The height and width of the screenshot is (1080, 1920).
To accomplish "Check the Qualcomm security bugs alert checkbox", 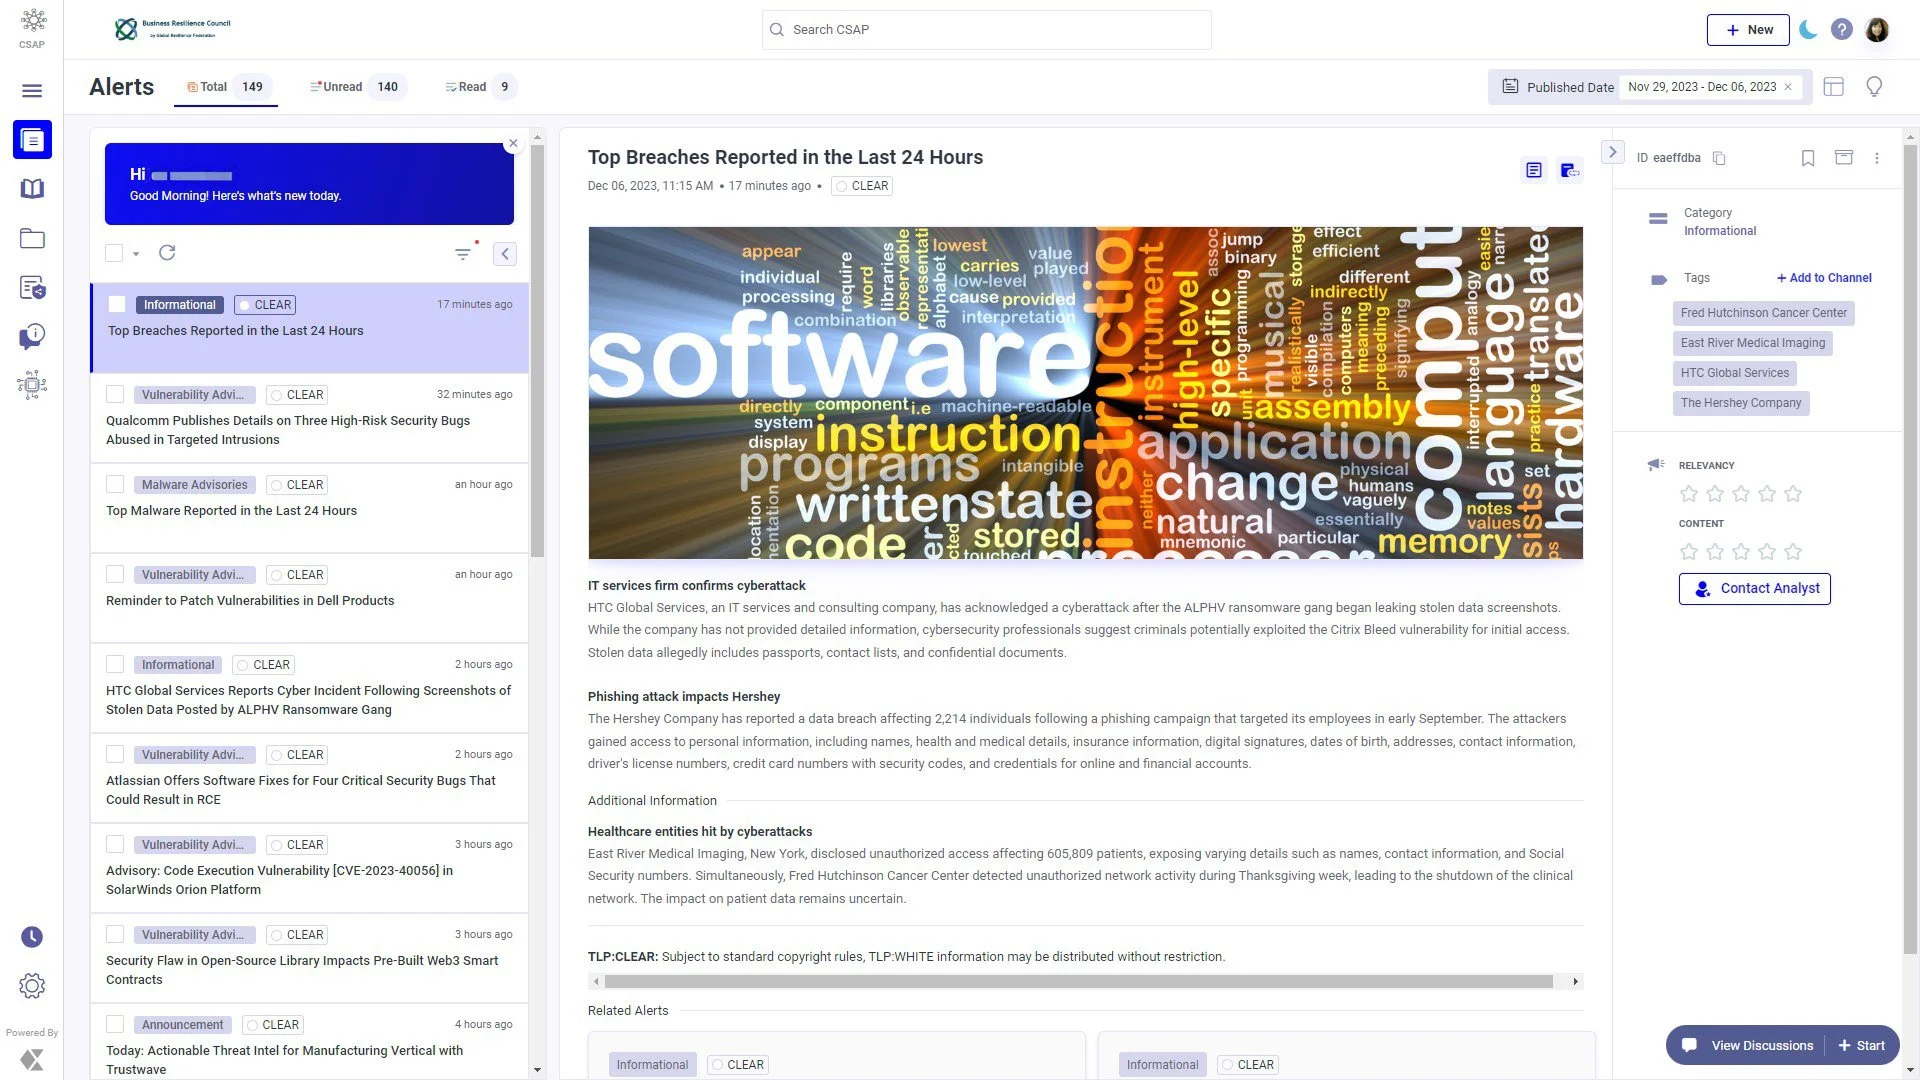I will point(115,394).
